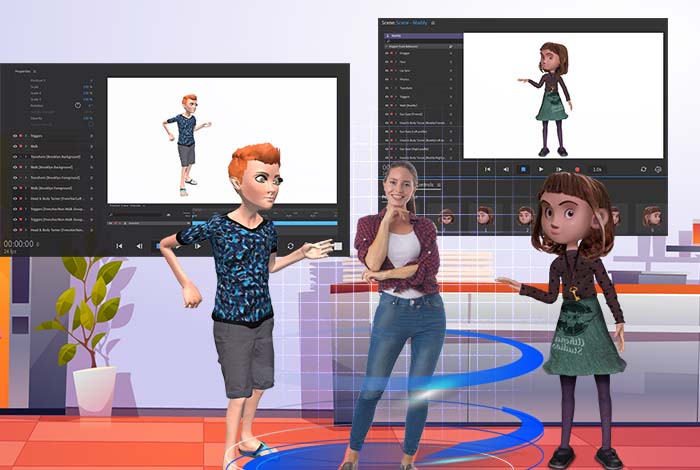Image resolution: width=700 pixels, height=470 pixels.
Task: Select the Noelle puppet row
Action: pyautogui.click(x=423, y=36)
